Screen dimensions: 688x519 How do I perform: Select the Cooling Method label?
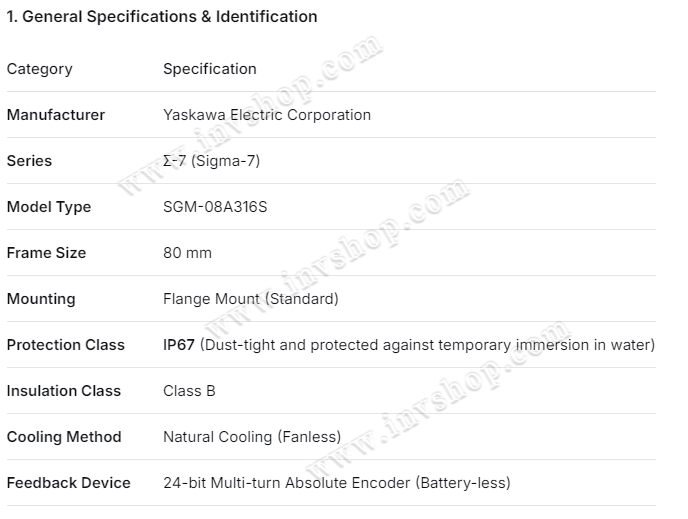[x=64, y=437]
